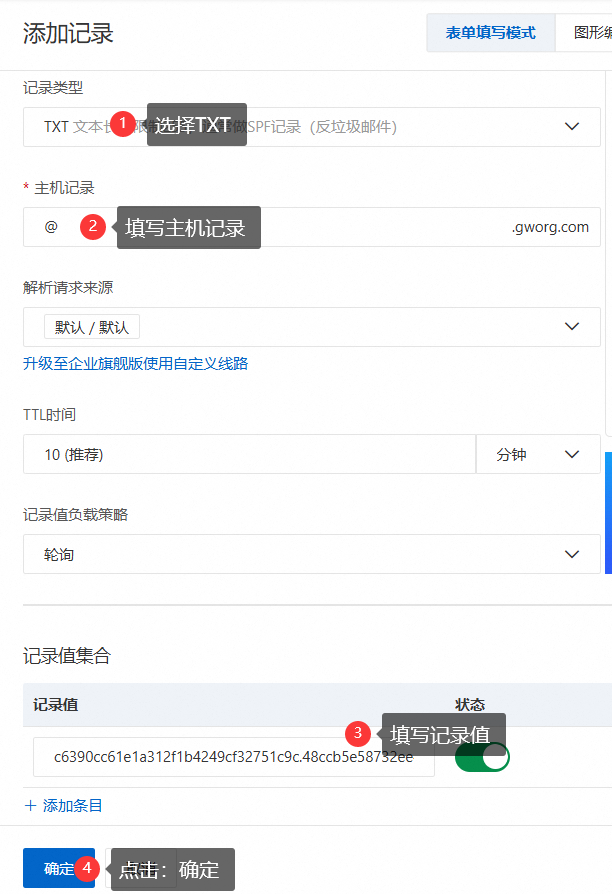Toggle the record 状态 switch
The height and width of the screenshot is (894, 612).
482,757
